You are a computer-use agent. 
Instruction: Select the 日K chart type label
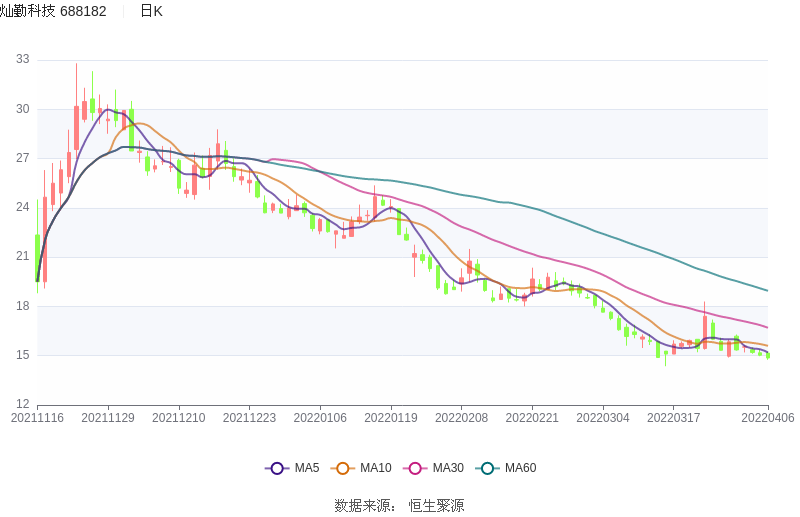[151, 11]
